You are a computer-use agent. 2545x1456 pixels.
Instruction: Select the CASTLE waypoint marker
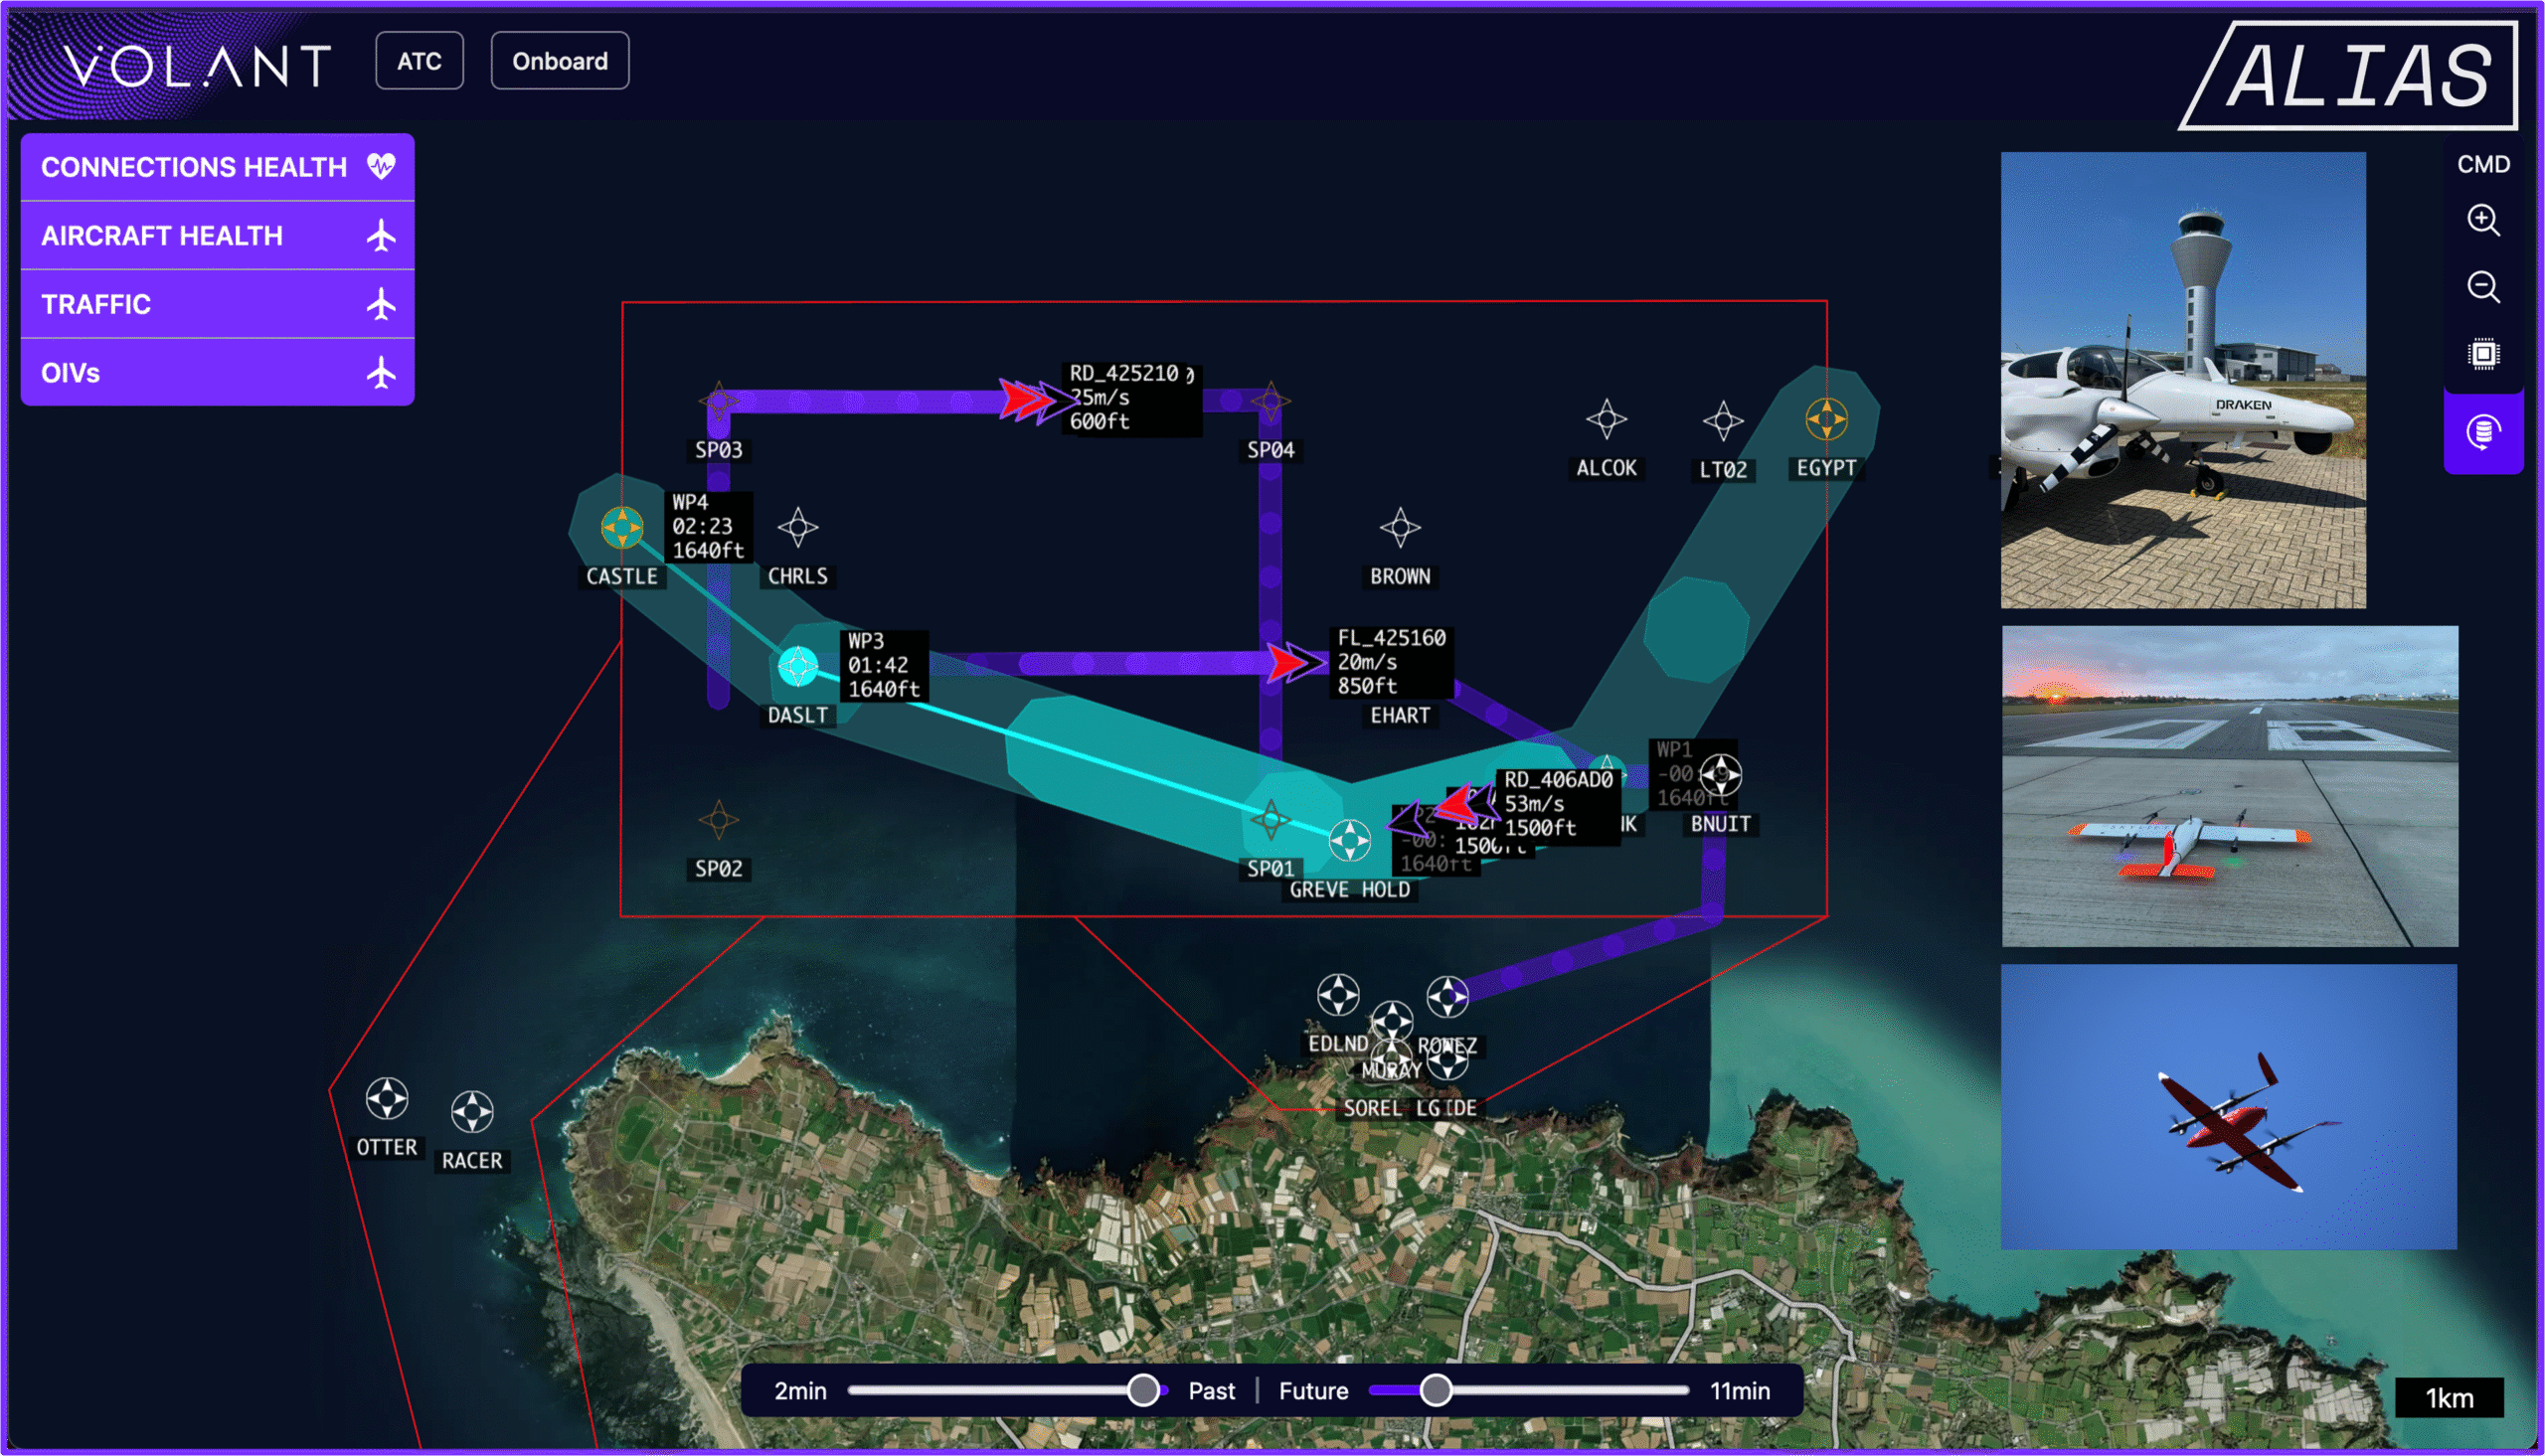click(622, 527)
